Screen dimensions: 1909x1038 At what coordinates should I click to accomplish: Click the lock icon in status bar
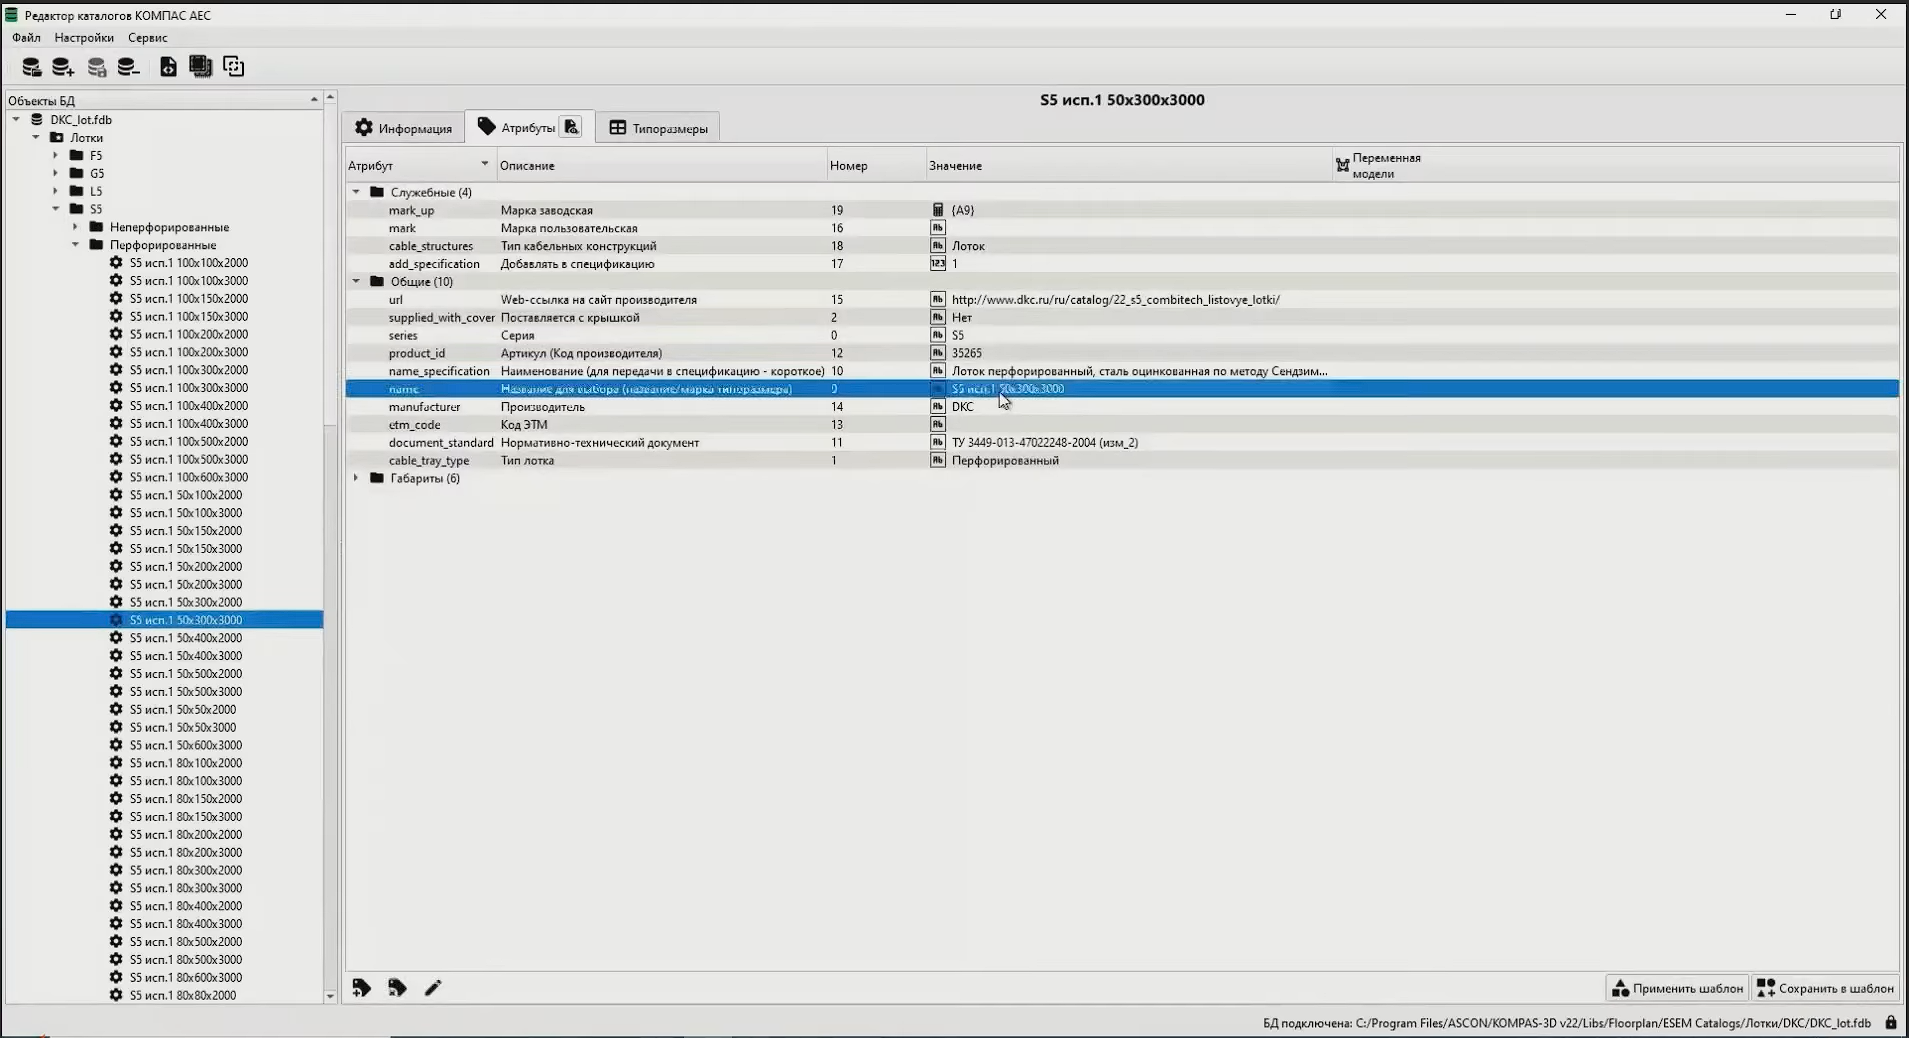[1890, 1023]
